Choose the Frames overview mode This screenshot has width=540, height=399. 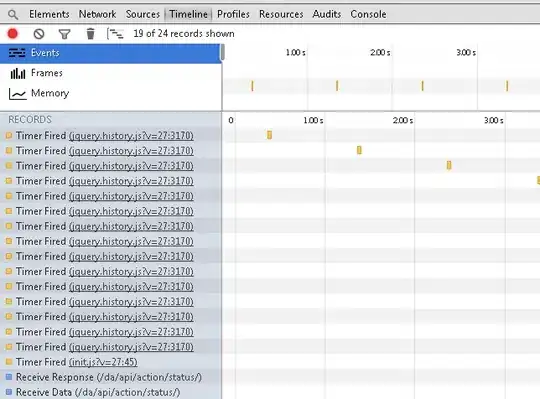pos(110,73)
